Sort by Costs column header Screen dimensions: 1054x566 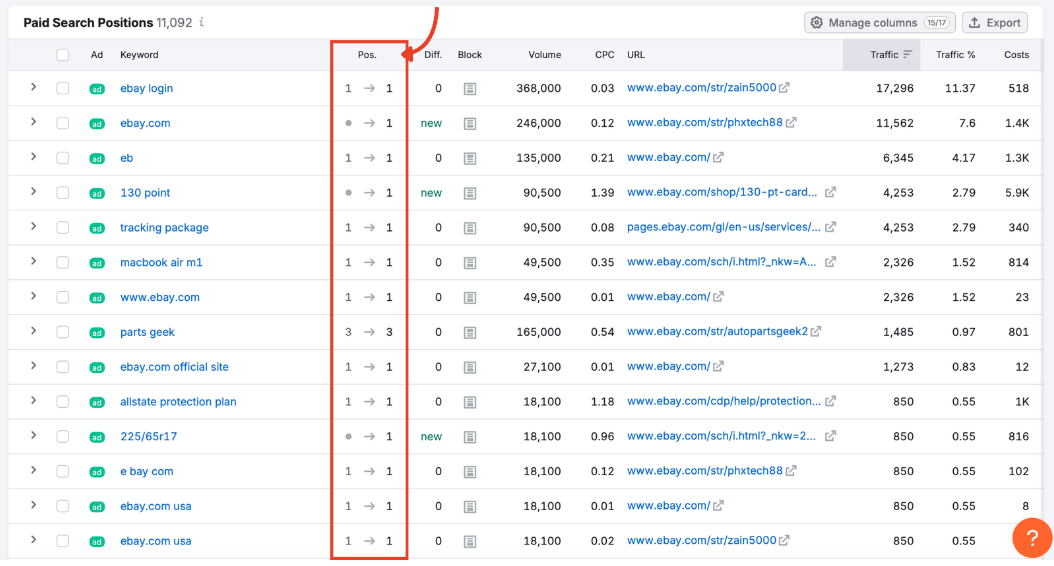tap(1016, 55)
